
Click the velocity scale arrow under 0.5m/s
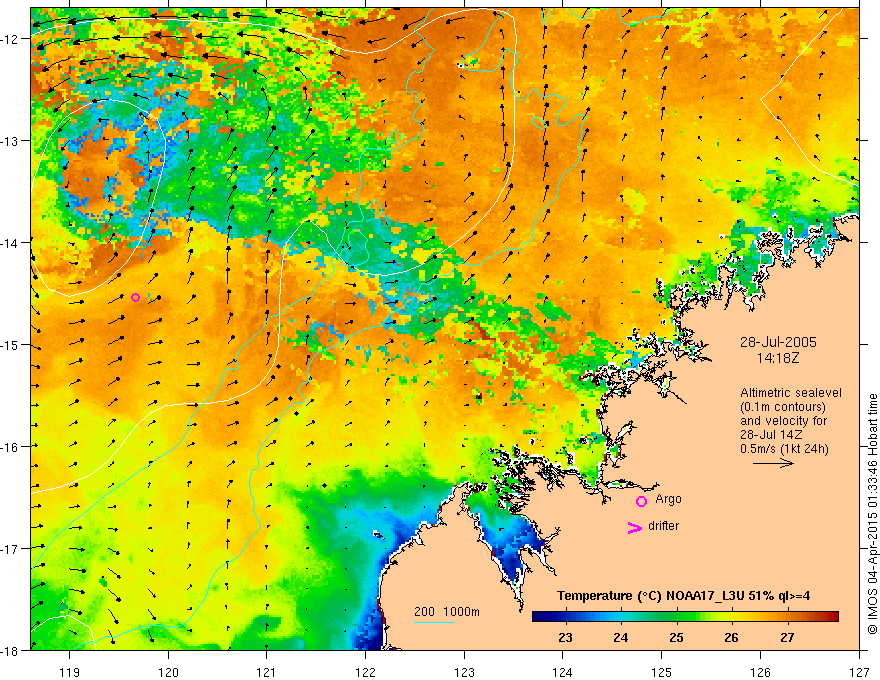point(773,463)
